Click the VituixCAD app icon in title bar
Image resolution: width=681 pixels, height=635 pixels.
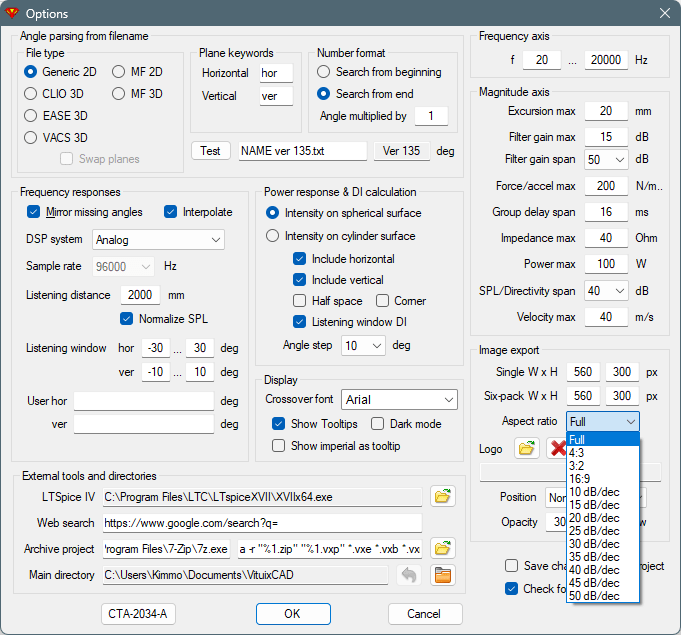[x=11, y=13]
